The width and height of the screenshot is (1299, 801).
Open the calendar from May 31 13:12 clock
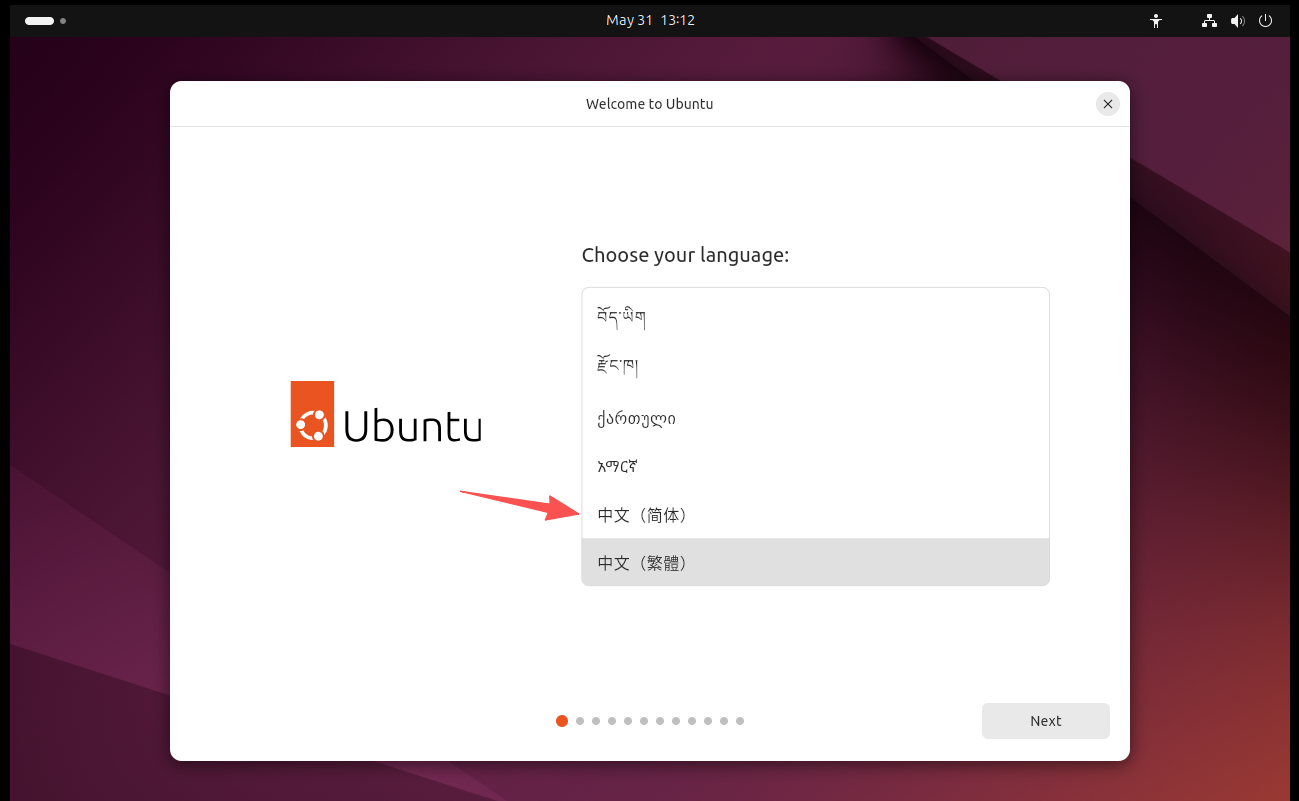(650, 20)
